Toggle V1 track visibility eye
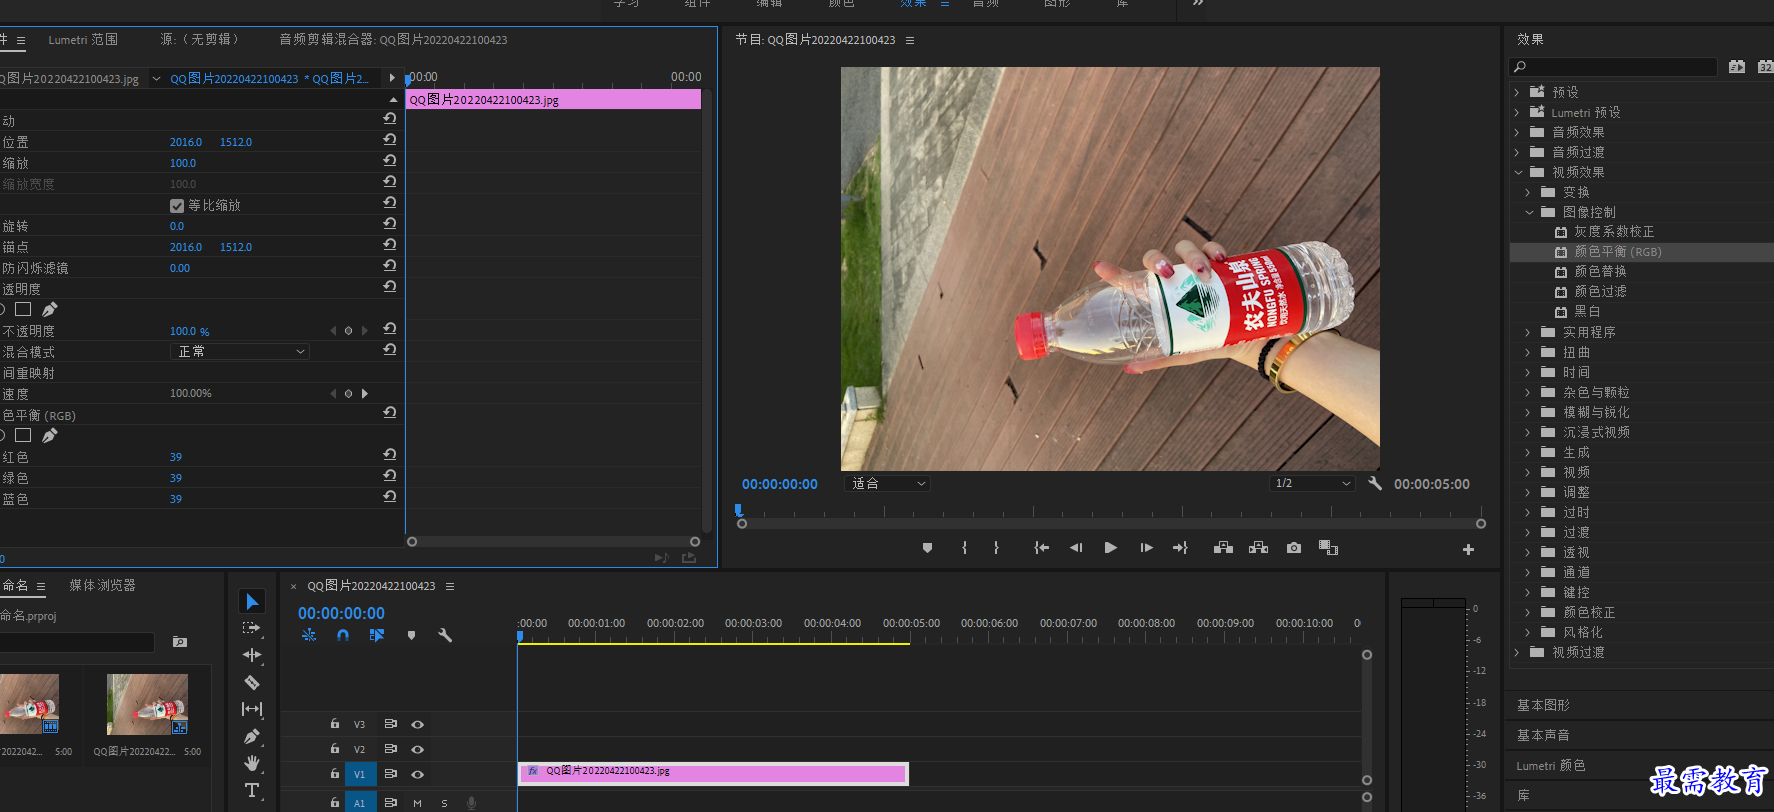The width and height of the screenshot is (1774, 812). click(418, 774)
